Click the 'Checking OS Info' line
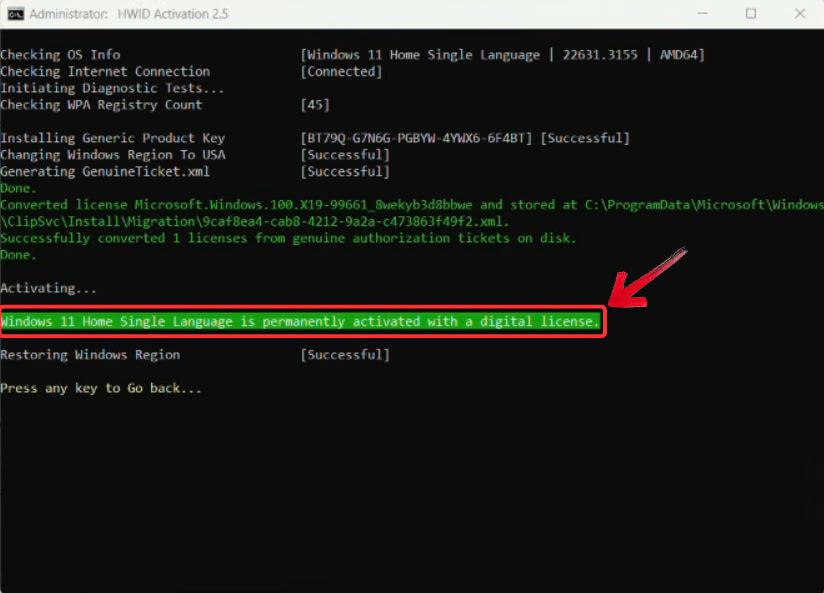824x593 pixels. click(x=60, y=55)
